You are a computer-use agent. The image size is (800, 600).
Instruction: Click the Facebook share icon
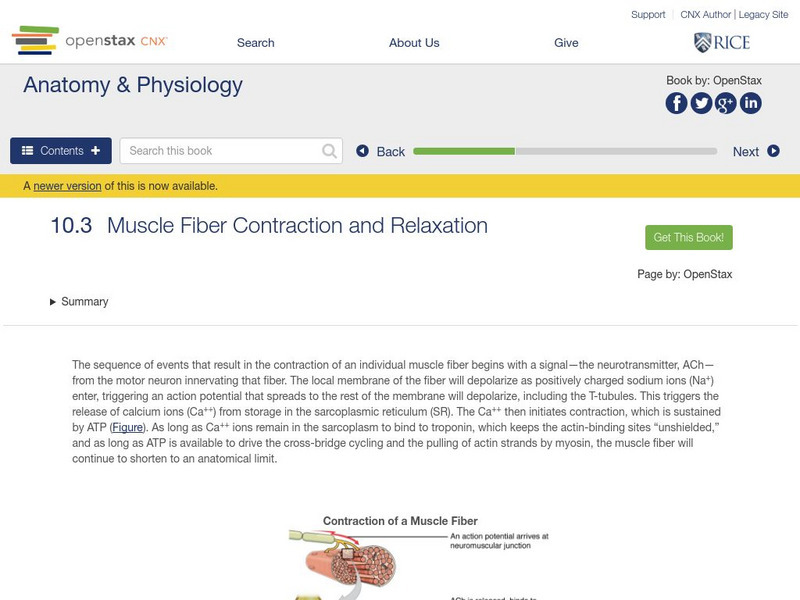point(677,103)
